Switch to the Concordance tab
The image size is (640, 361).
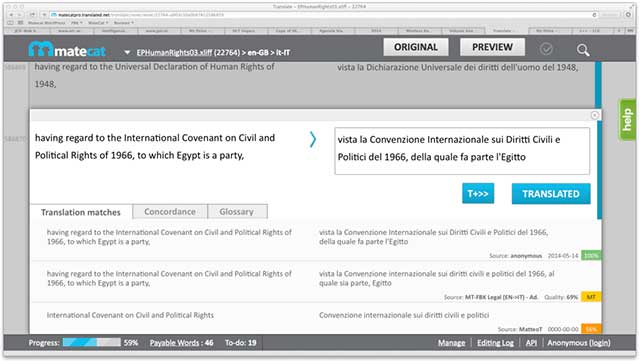click(170, 212)
